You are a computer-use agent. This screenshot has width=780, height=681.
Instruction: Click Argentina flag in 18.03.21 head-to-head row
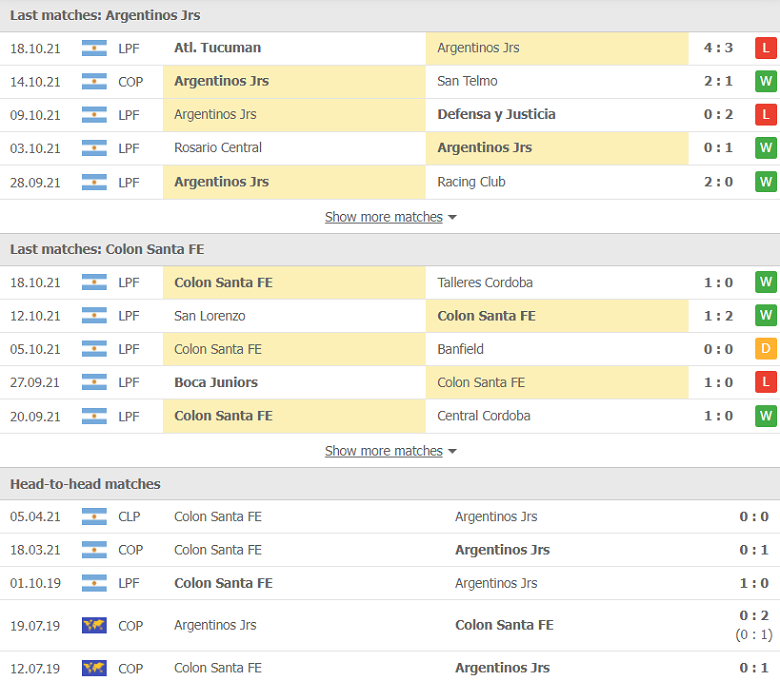[x=94, y=550]
